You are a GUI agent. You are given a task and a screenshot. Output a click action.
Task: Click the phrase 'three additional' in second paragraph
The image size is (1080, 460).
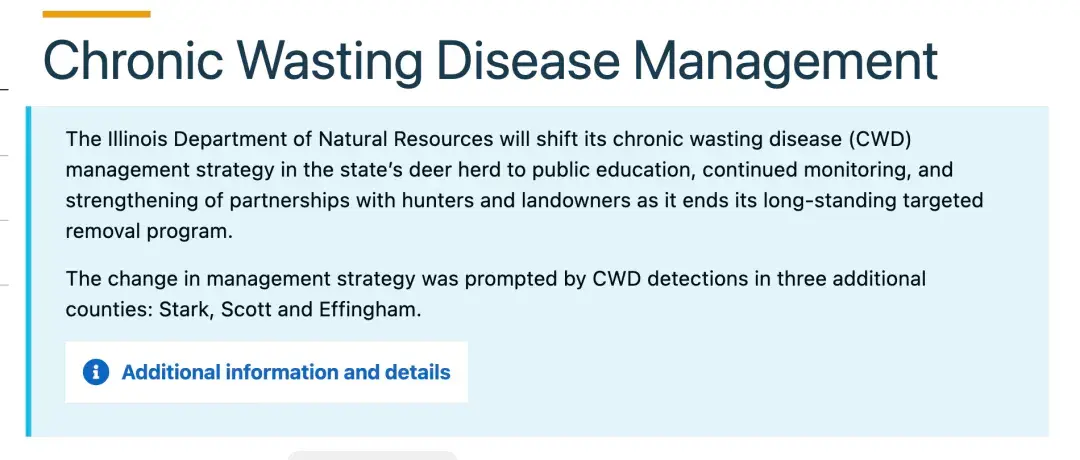[x=851, y=279]
